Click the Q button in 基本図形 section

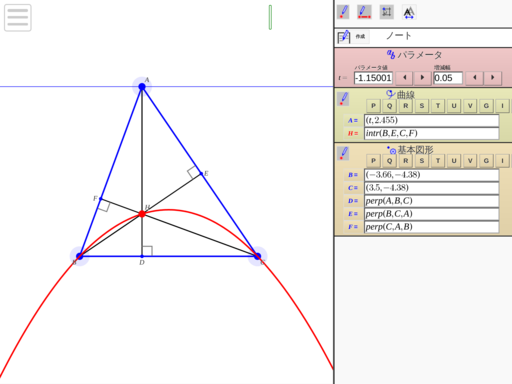(389, 161)
